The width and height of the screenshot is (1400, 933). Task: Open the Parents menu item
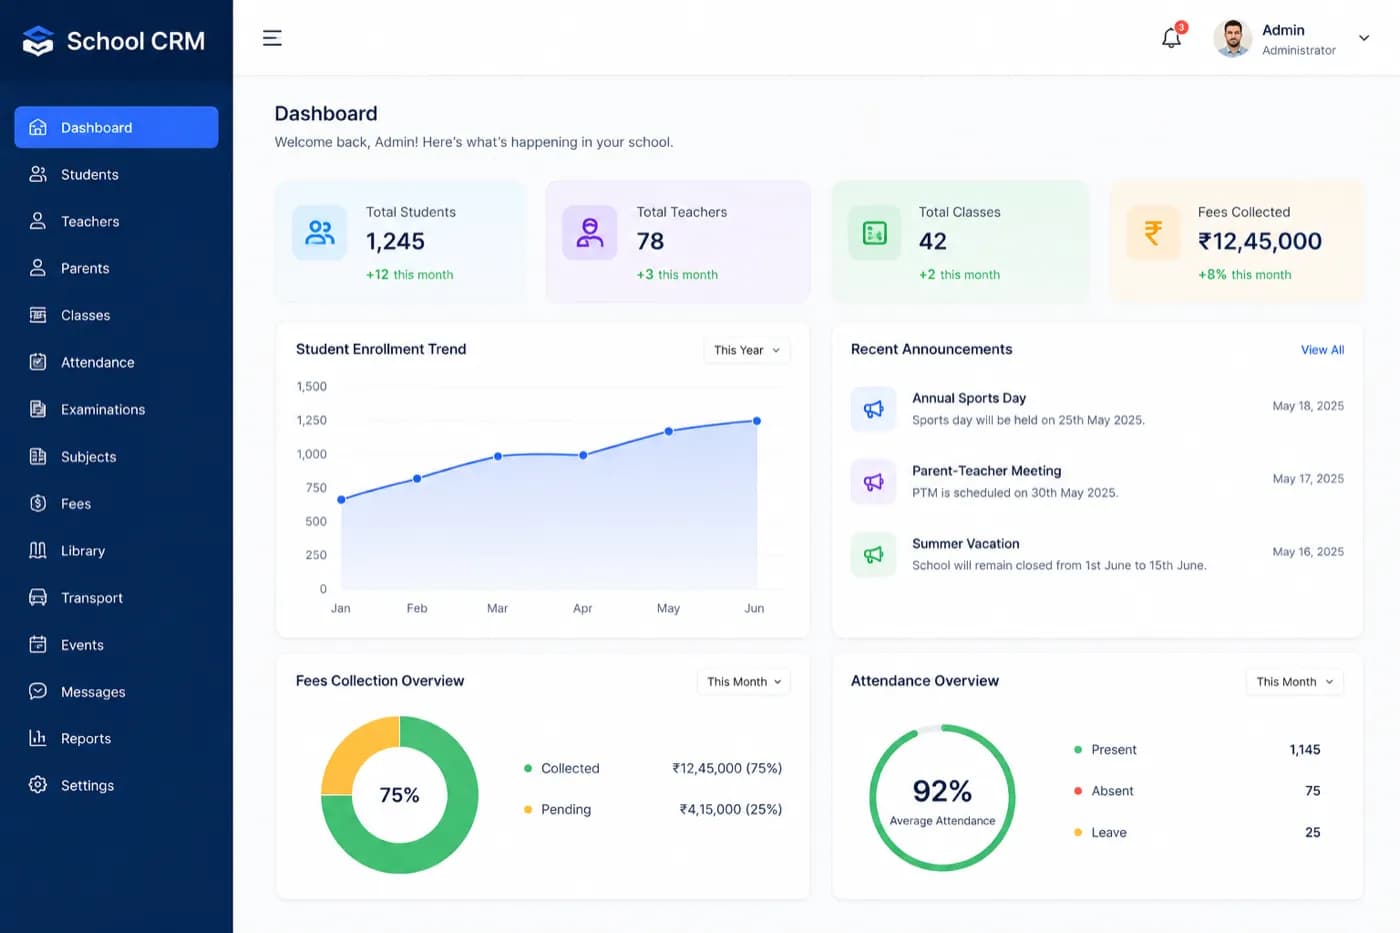pyautogui.click(x=116, y=268)
